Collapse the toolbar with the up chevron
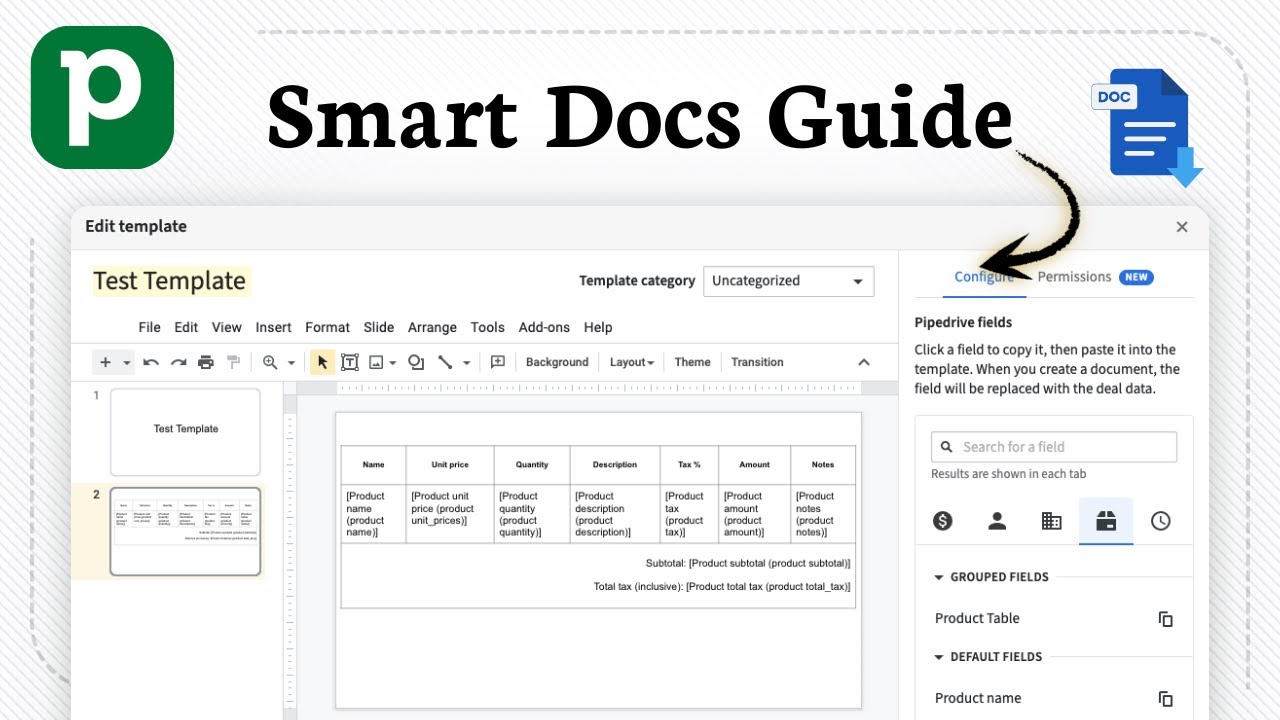 [864, 362]
